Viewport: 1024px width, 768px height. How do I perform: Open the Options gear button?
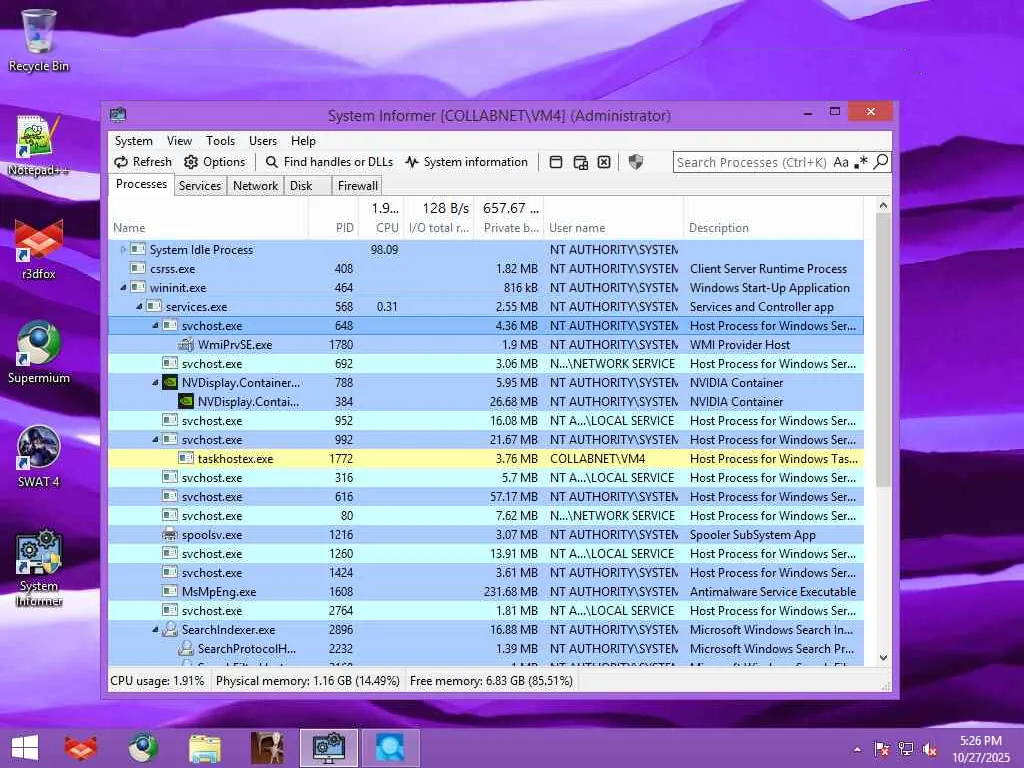click(x=215, y=162)
